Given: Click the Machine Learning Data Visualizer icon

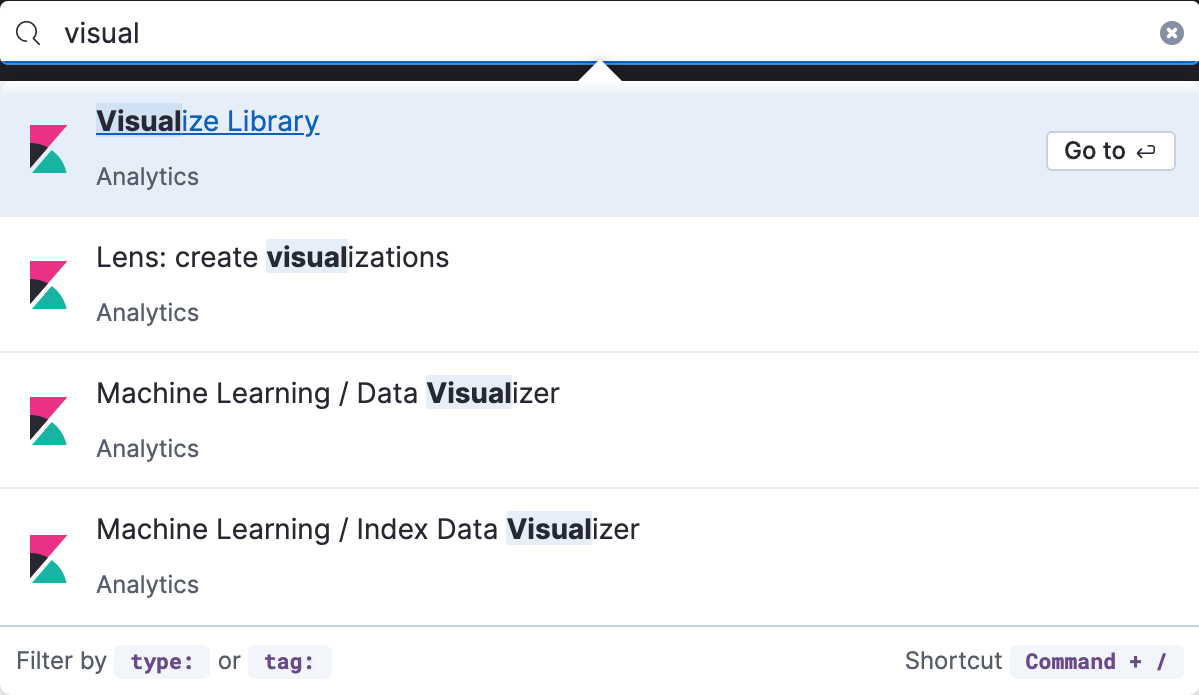Looking at the screenshot, I should coord(48,420).
